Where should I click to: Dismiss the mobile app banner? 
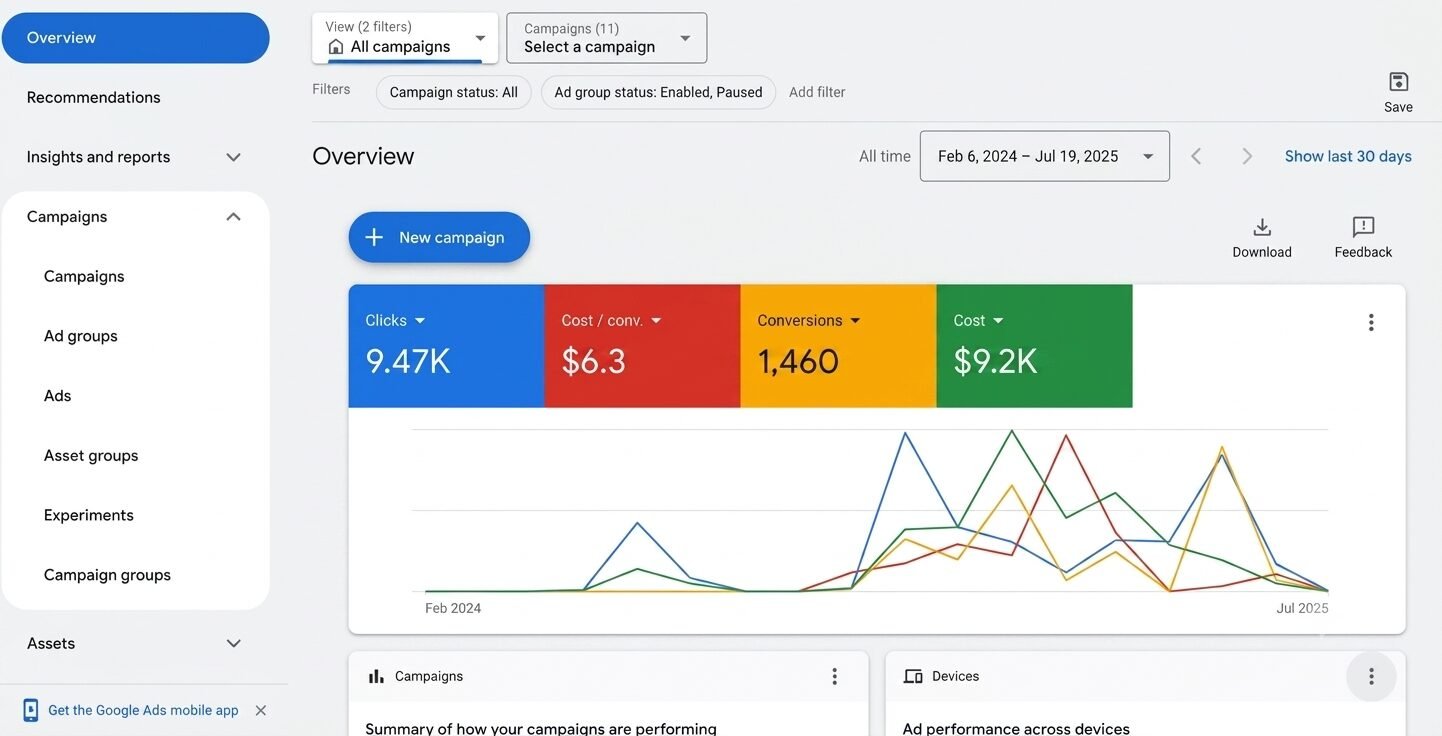coord(261,710)
